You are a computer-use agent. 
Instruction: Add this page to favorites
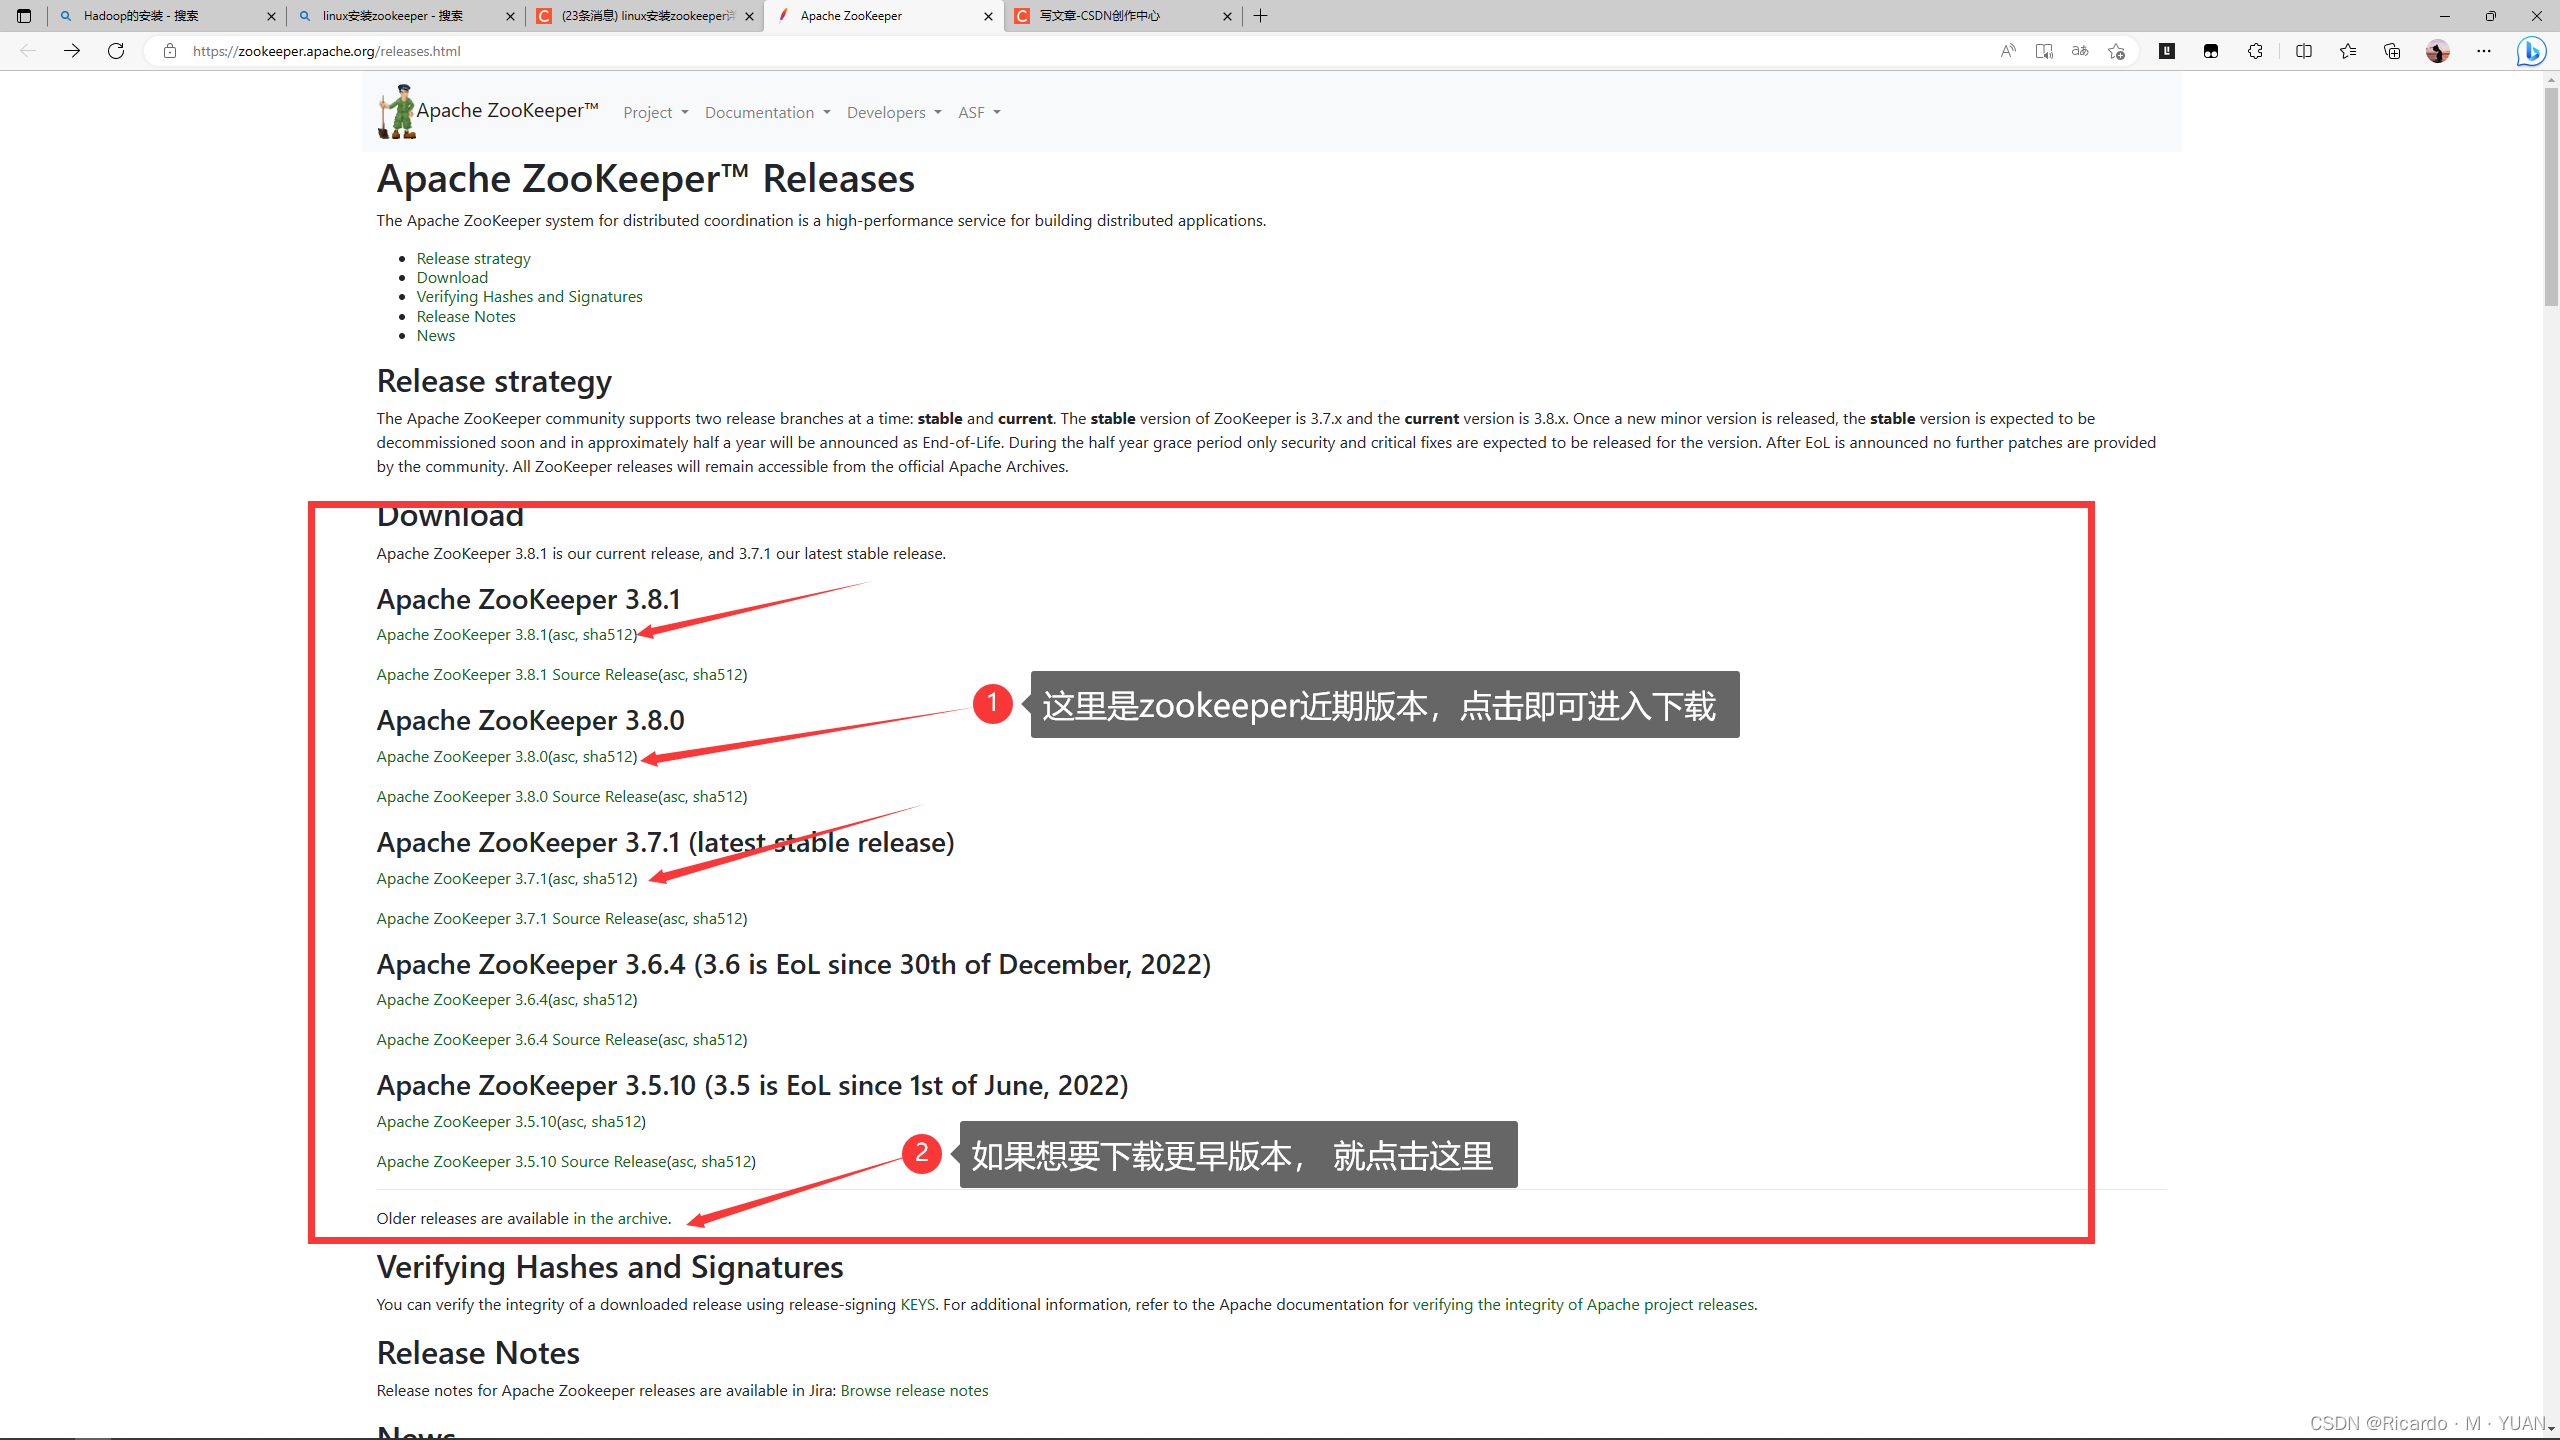click(x=2116, y=51)
